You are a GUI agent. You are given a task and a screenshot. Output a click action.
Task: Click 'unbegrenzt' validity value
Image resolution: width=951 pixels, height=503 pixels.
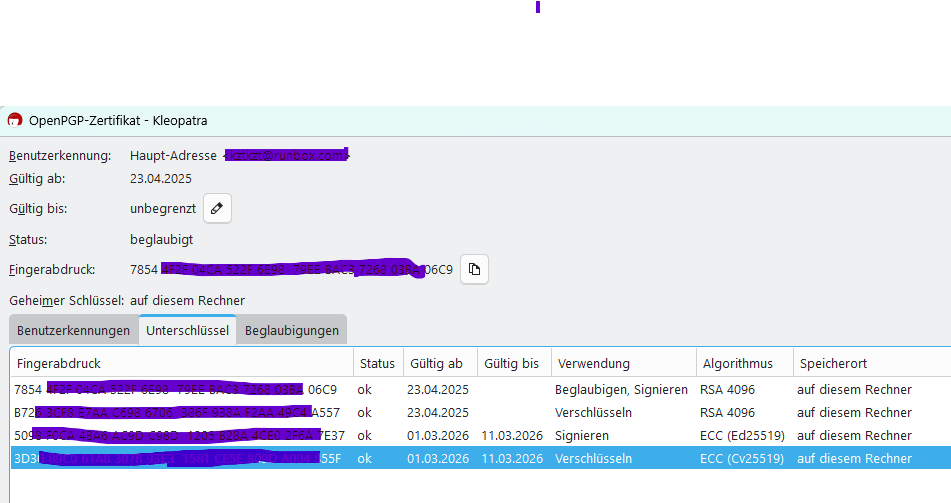pyautogui.click(x=163, y=209)
